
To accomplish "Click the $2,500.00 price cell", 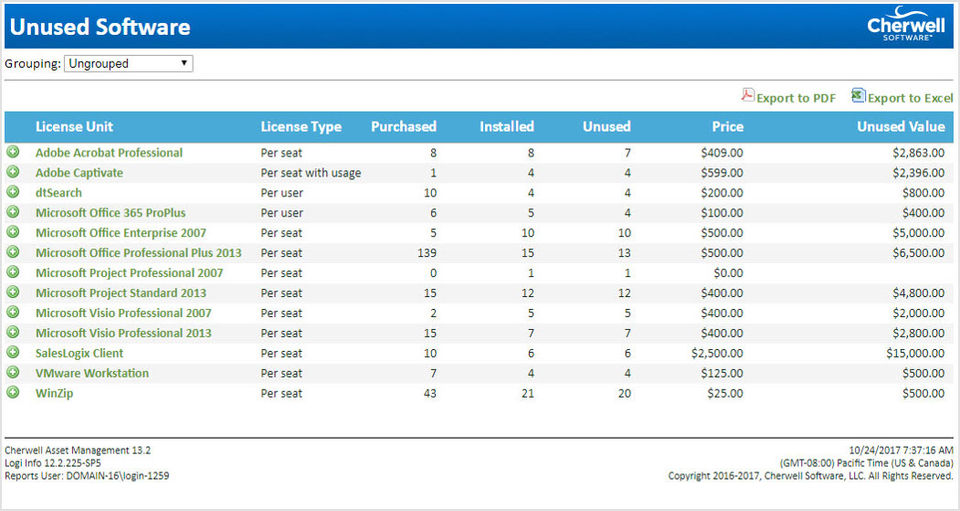I will click(x=717, y=353).
